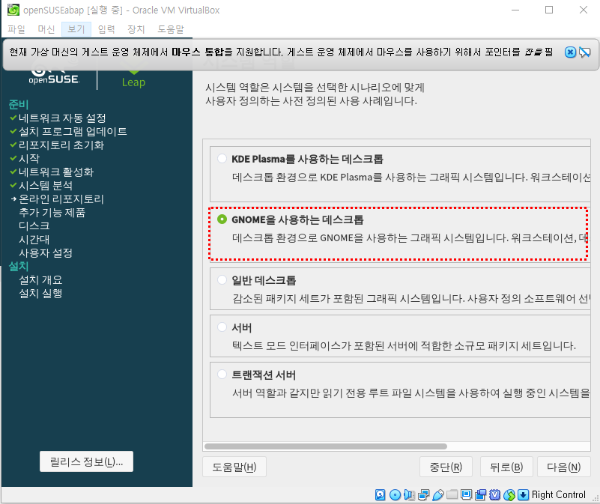Click the 시간대 sidebar step
The image size is (600, 504).
pos(34,240)
